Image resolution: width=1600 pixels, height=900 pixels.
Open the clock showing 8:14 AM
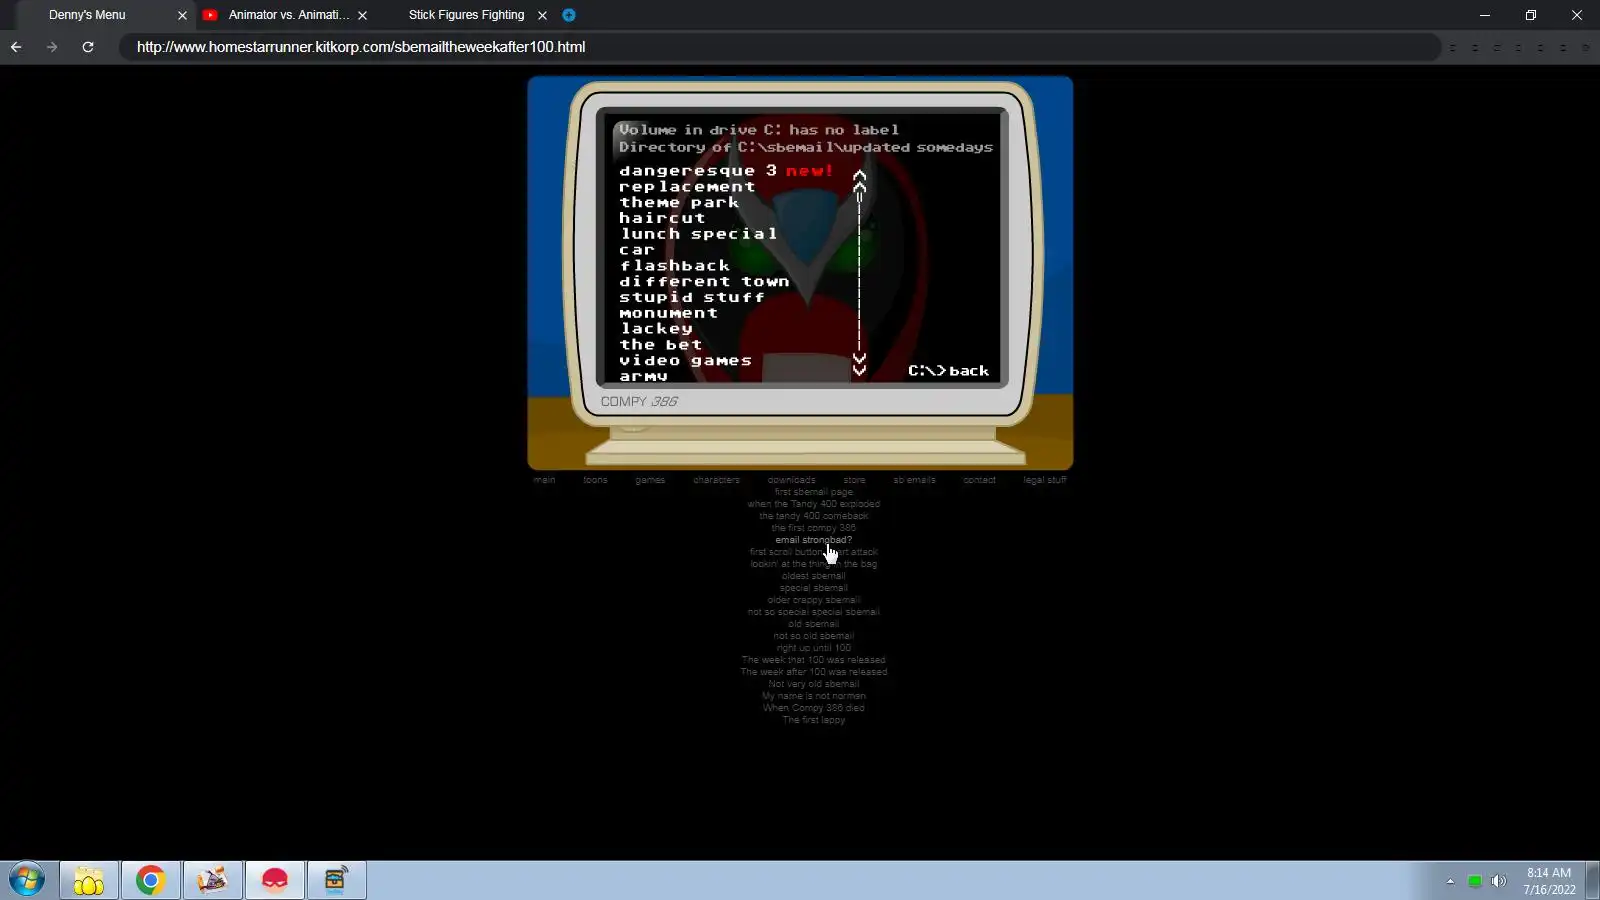1549,881
